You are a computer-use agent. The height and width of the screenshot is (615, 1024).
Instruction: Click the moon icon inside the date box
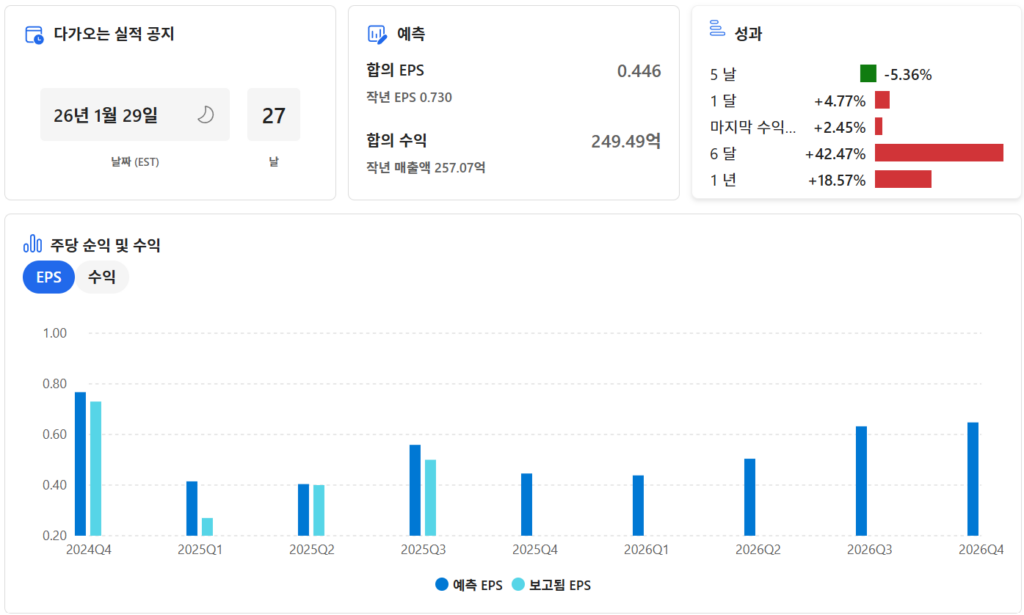(x=206, y=114)
